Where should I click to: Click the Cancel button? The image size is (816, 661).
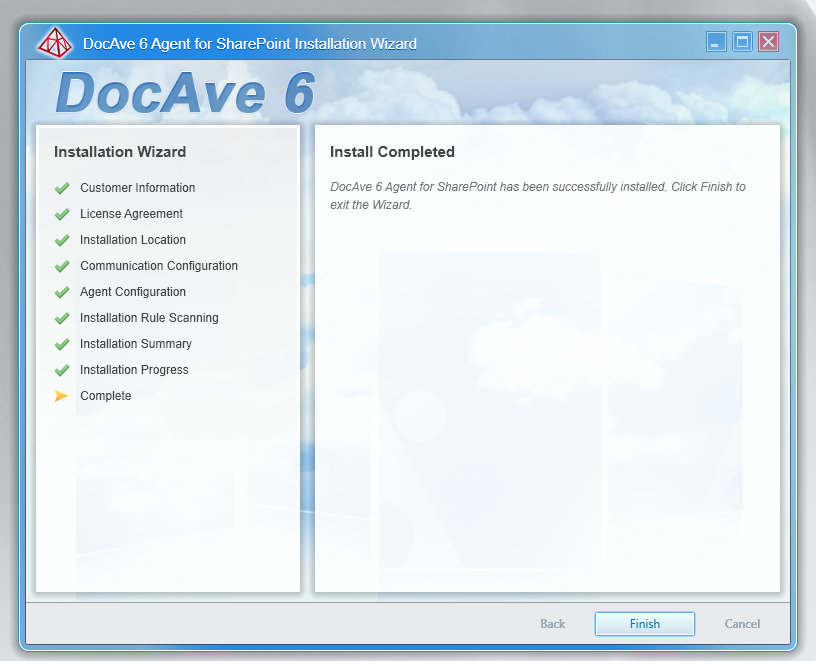coord(741,623)
